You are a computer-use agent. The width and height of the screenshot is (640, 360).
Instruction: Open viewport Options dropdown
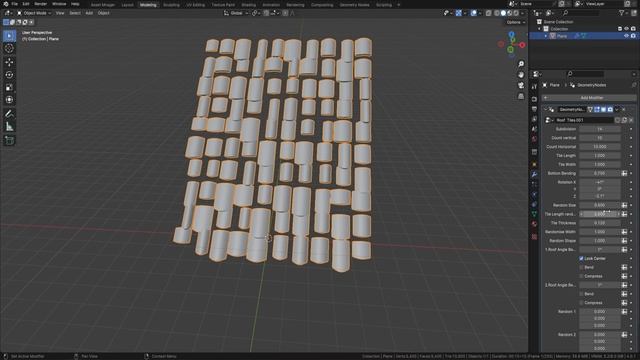click(516, 22)
